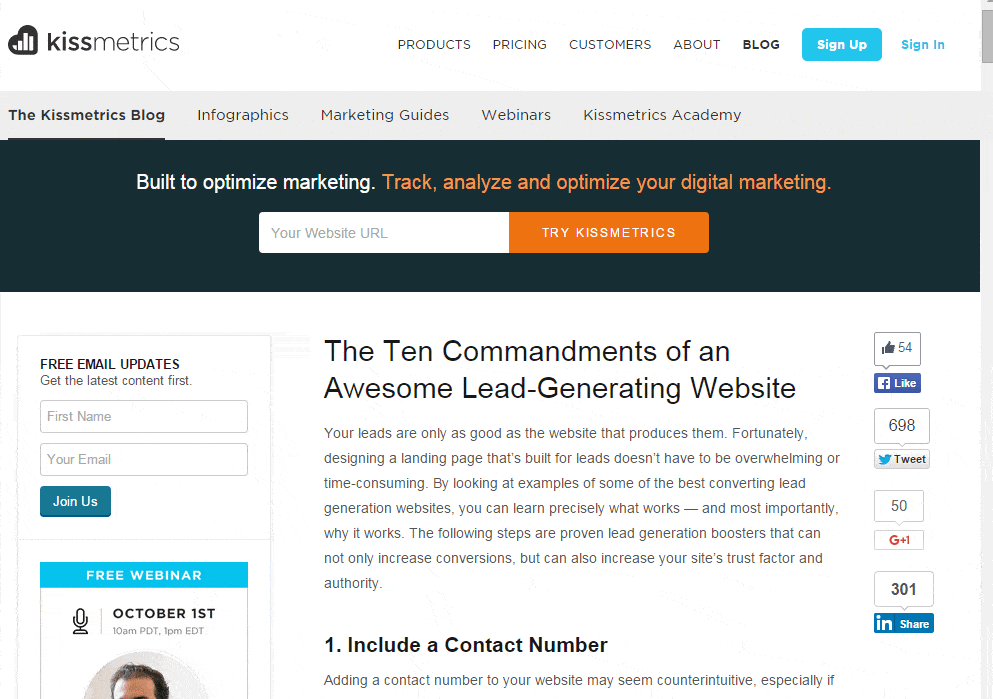Select the Webinars tab
The height and width of the screenshot is (699, 993).
516,115
